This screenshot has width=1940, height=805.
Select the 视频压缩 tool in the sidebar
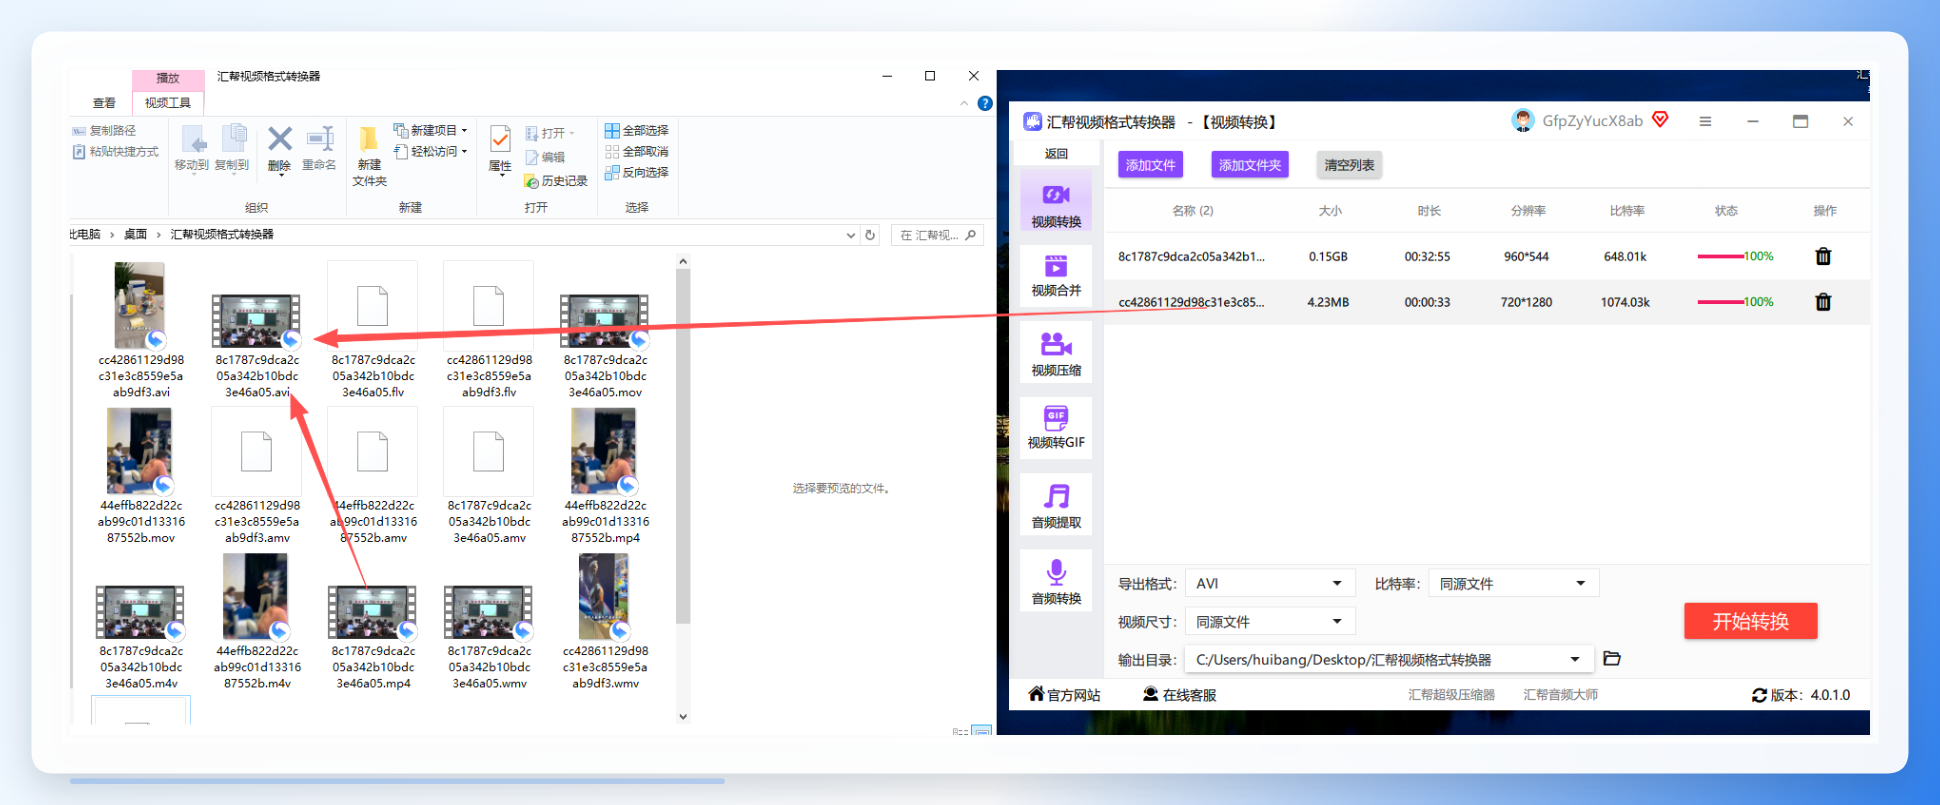[1056, 352]
